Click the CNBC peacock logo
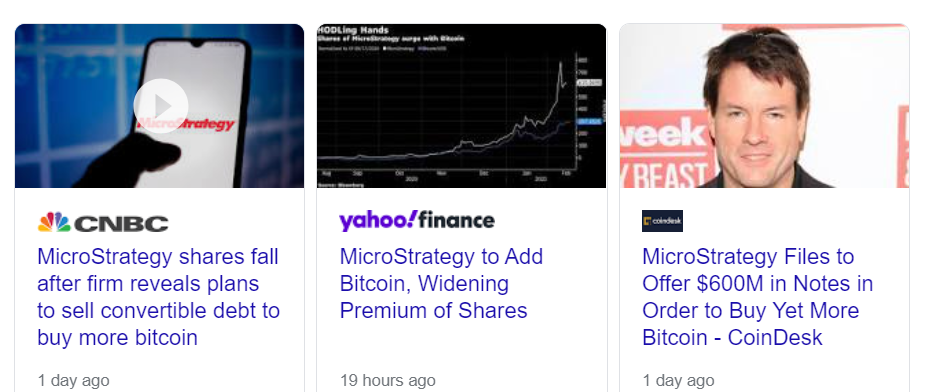The image size is (945, 392). (54, 223)
